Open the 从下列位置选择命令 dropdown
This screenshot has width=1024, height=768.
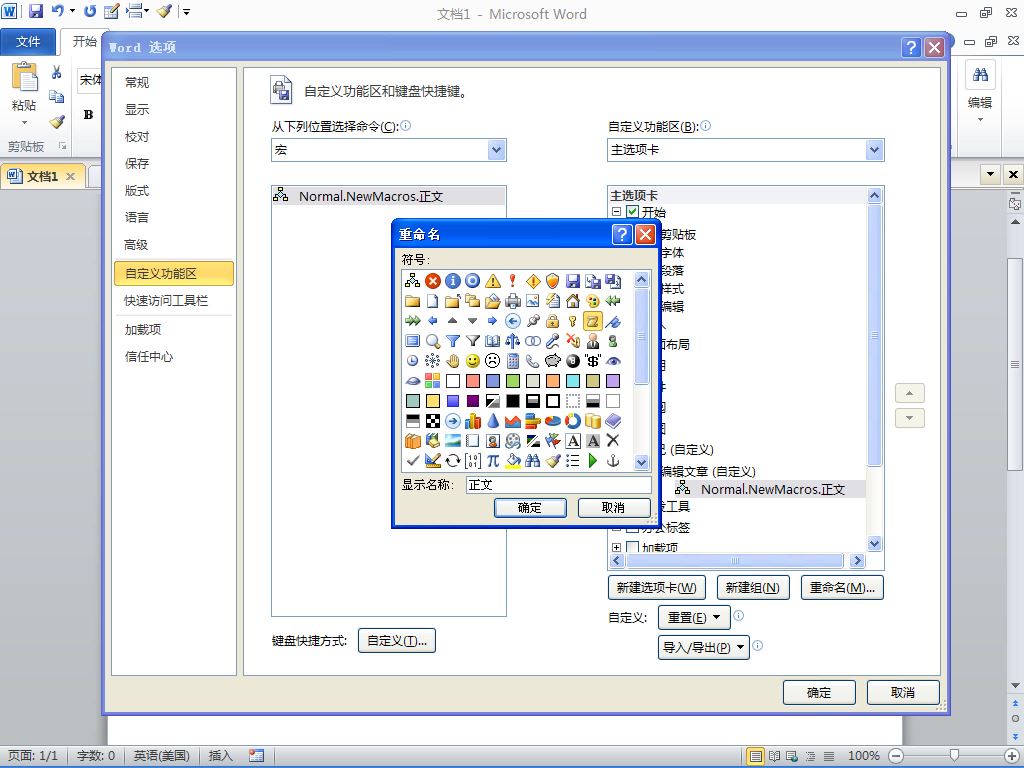tap(496, 150)
